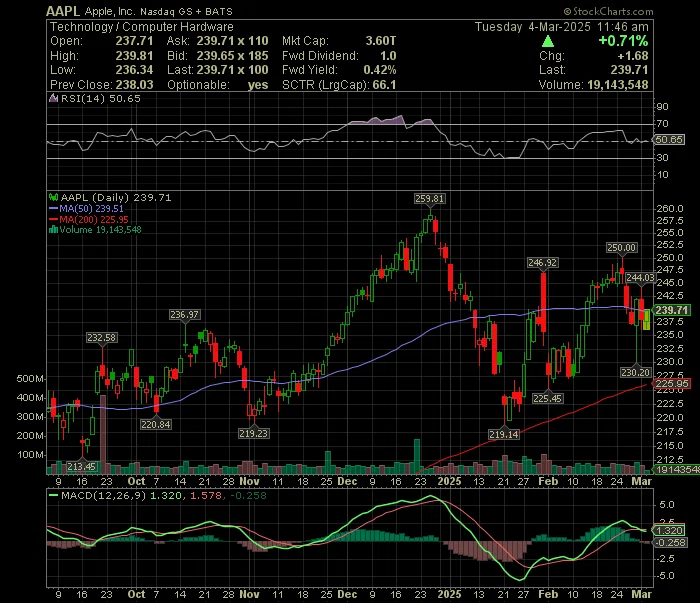Click the 219.14 low price annotation
Viewport: 700px width, 603px height.
click(504, 435)
